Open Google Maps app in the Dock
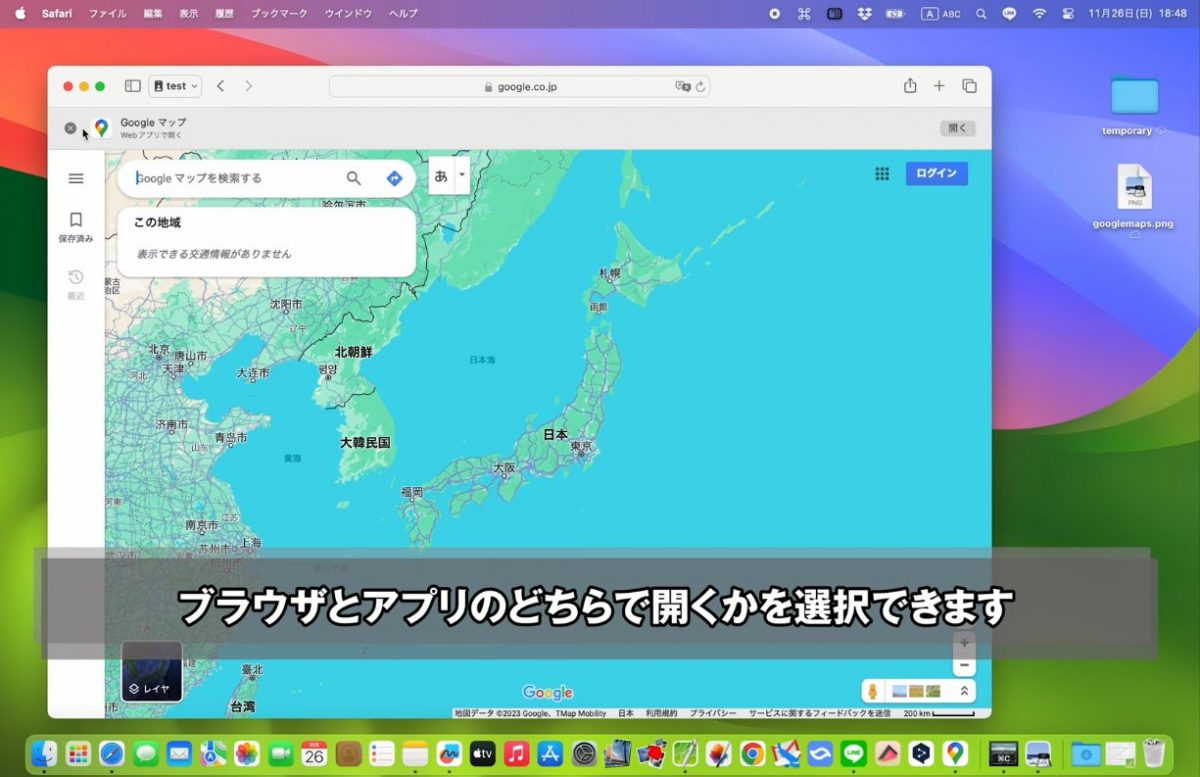This screenshot has height=777, width=1200. click(x=955, y=753)
